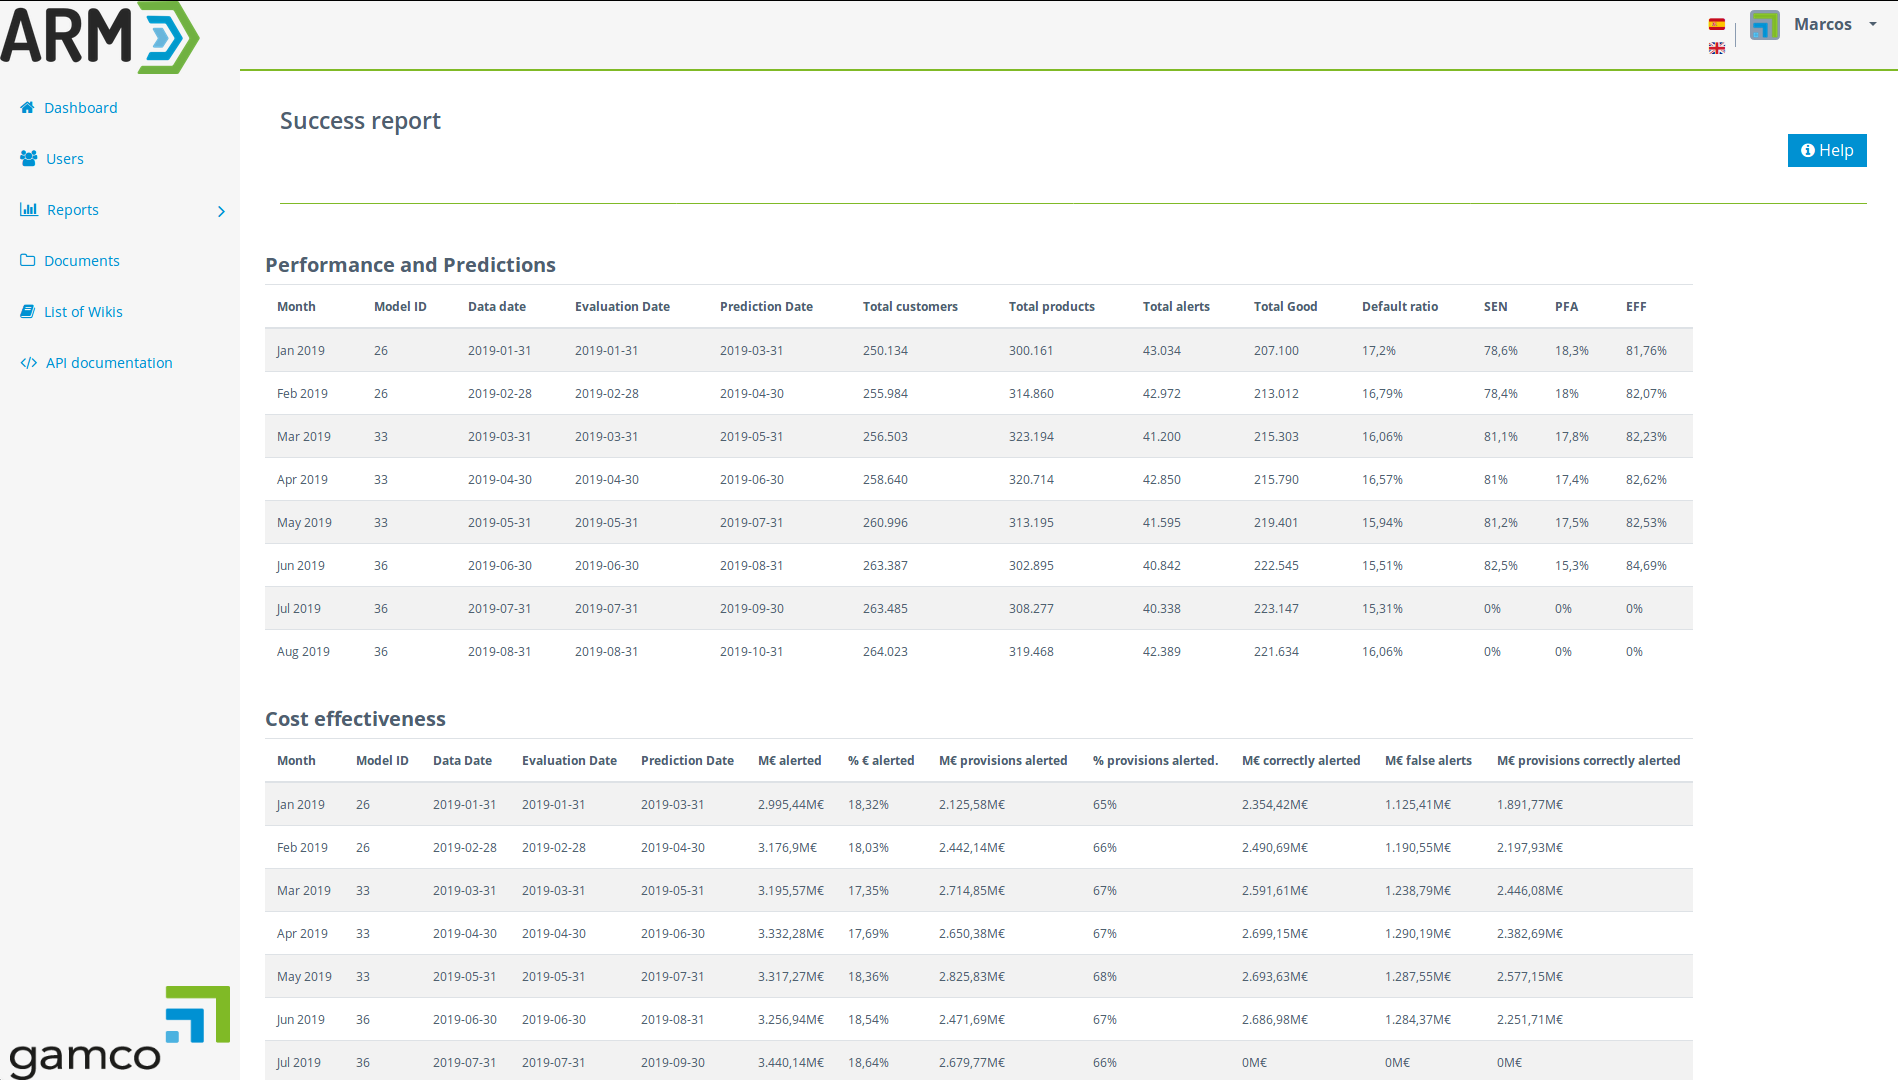
Task: Open the Marcos account dropdown arrow
Action: click(x=1873, y=24)
